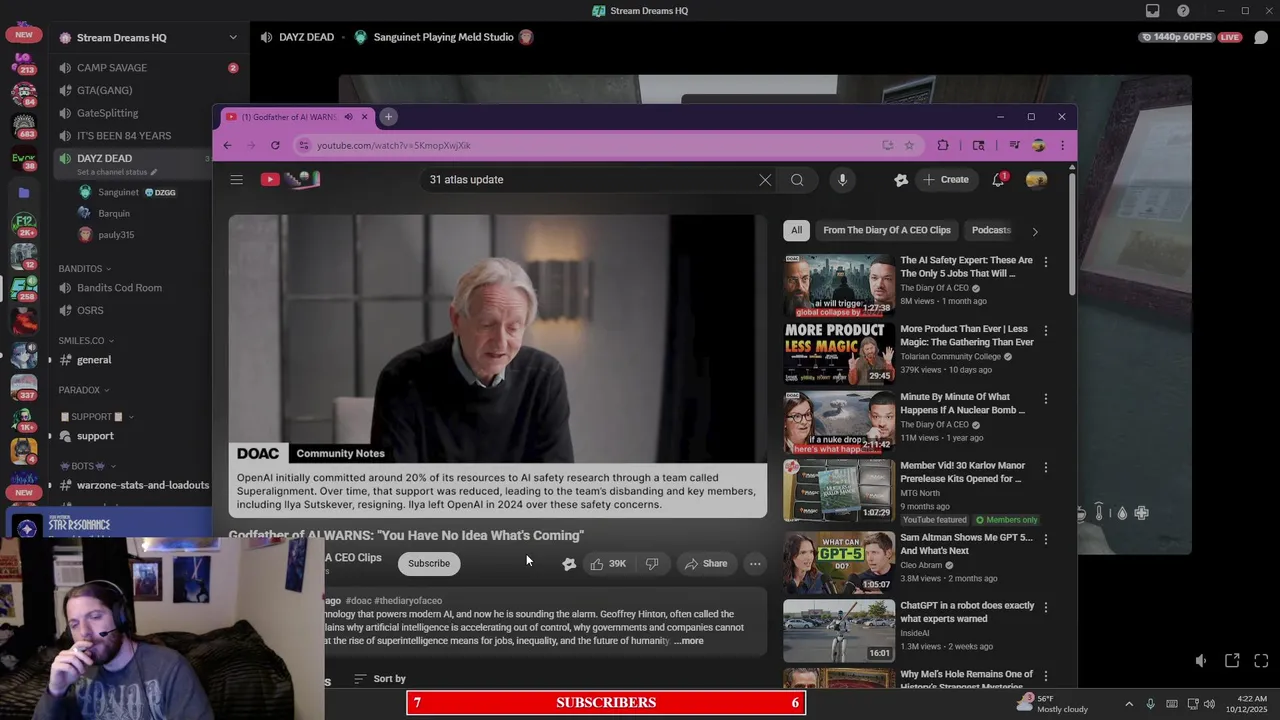Open the Create button
The height and width of the screenshot is (720, 1280).
point(946,180)
